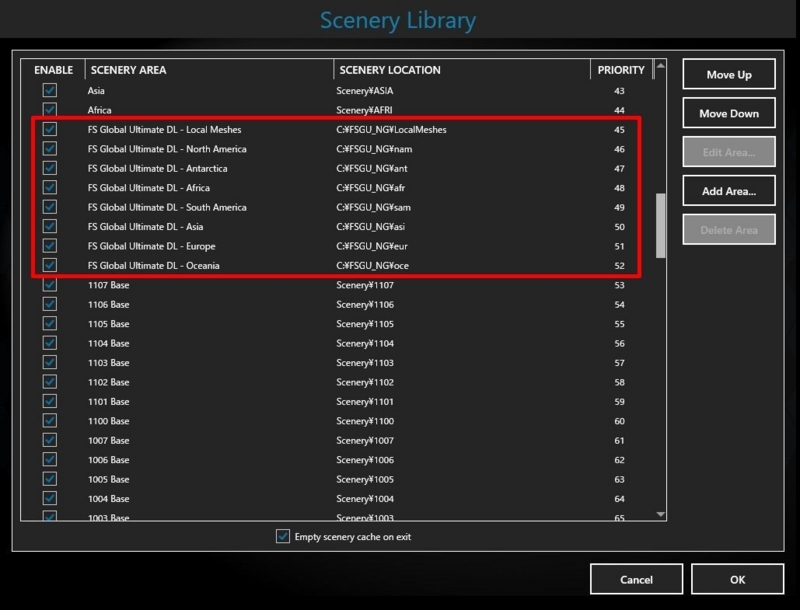This screenshot has width=800, height=610.
Task: Toggle FS Global Ultimate DL - South America checkbox
Action: [x=49, y=207]
